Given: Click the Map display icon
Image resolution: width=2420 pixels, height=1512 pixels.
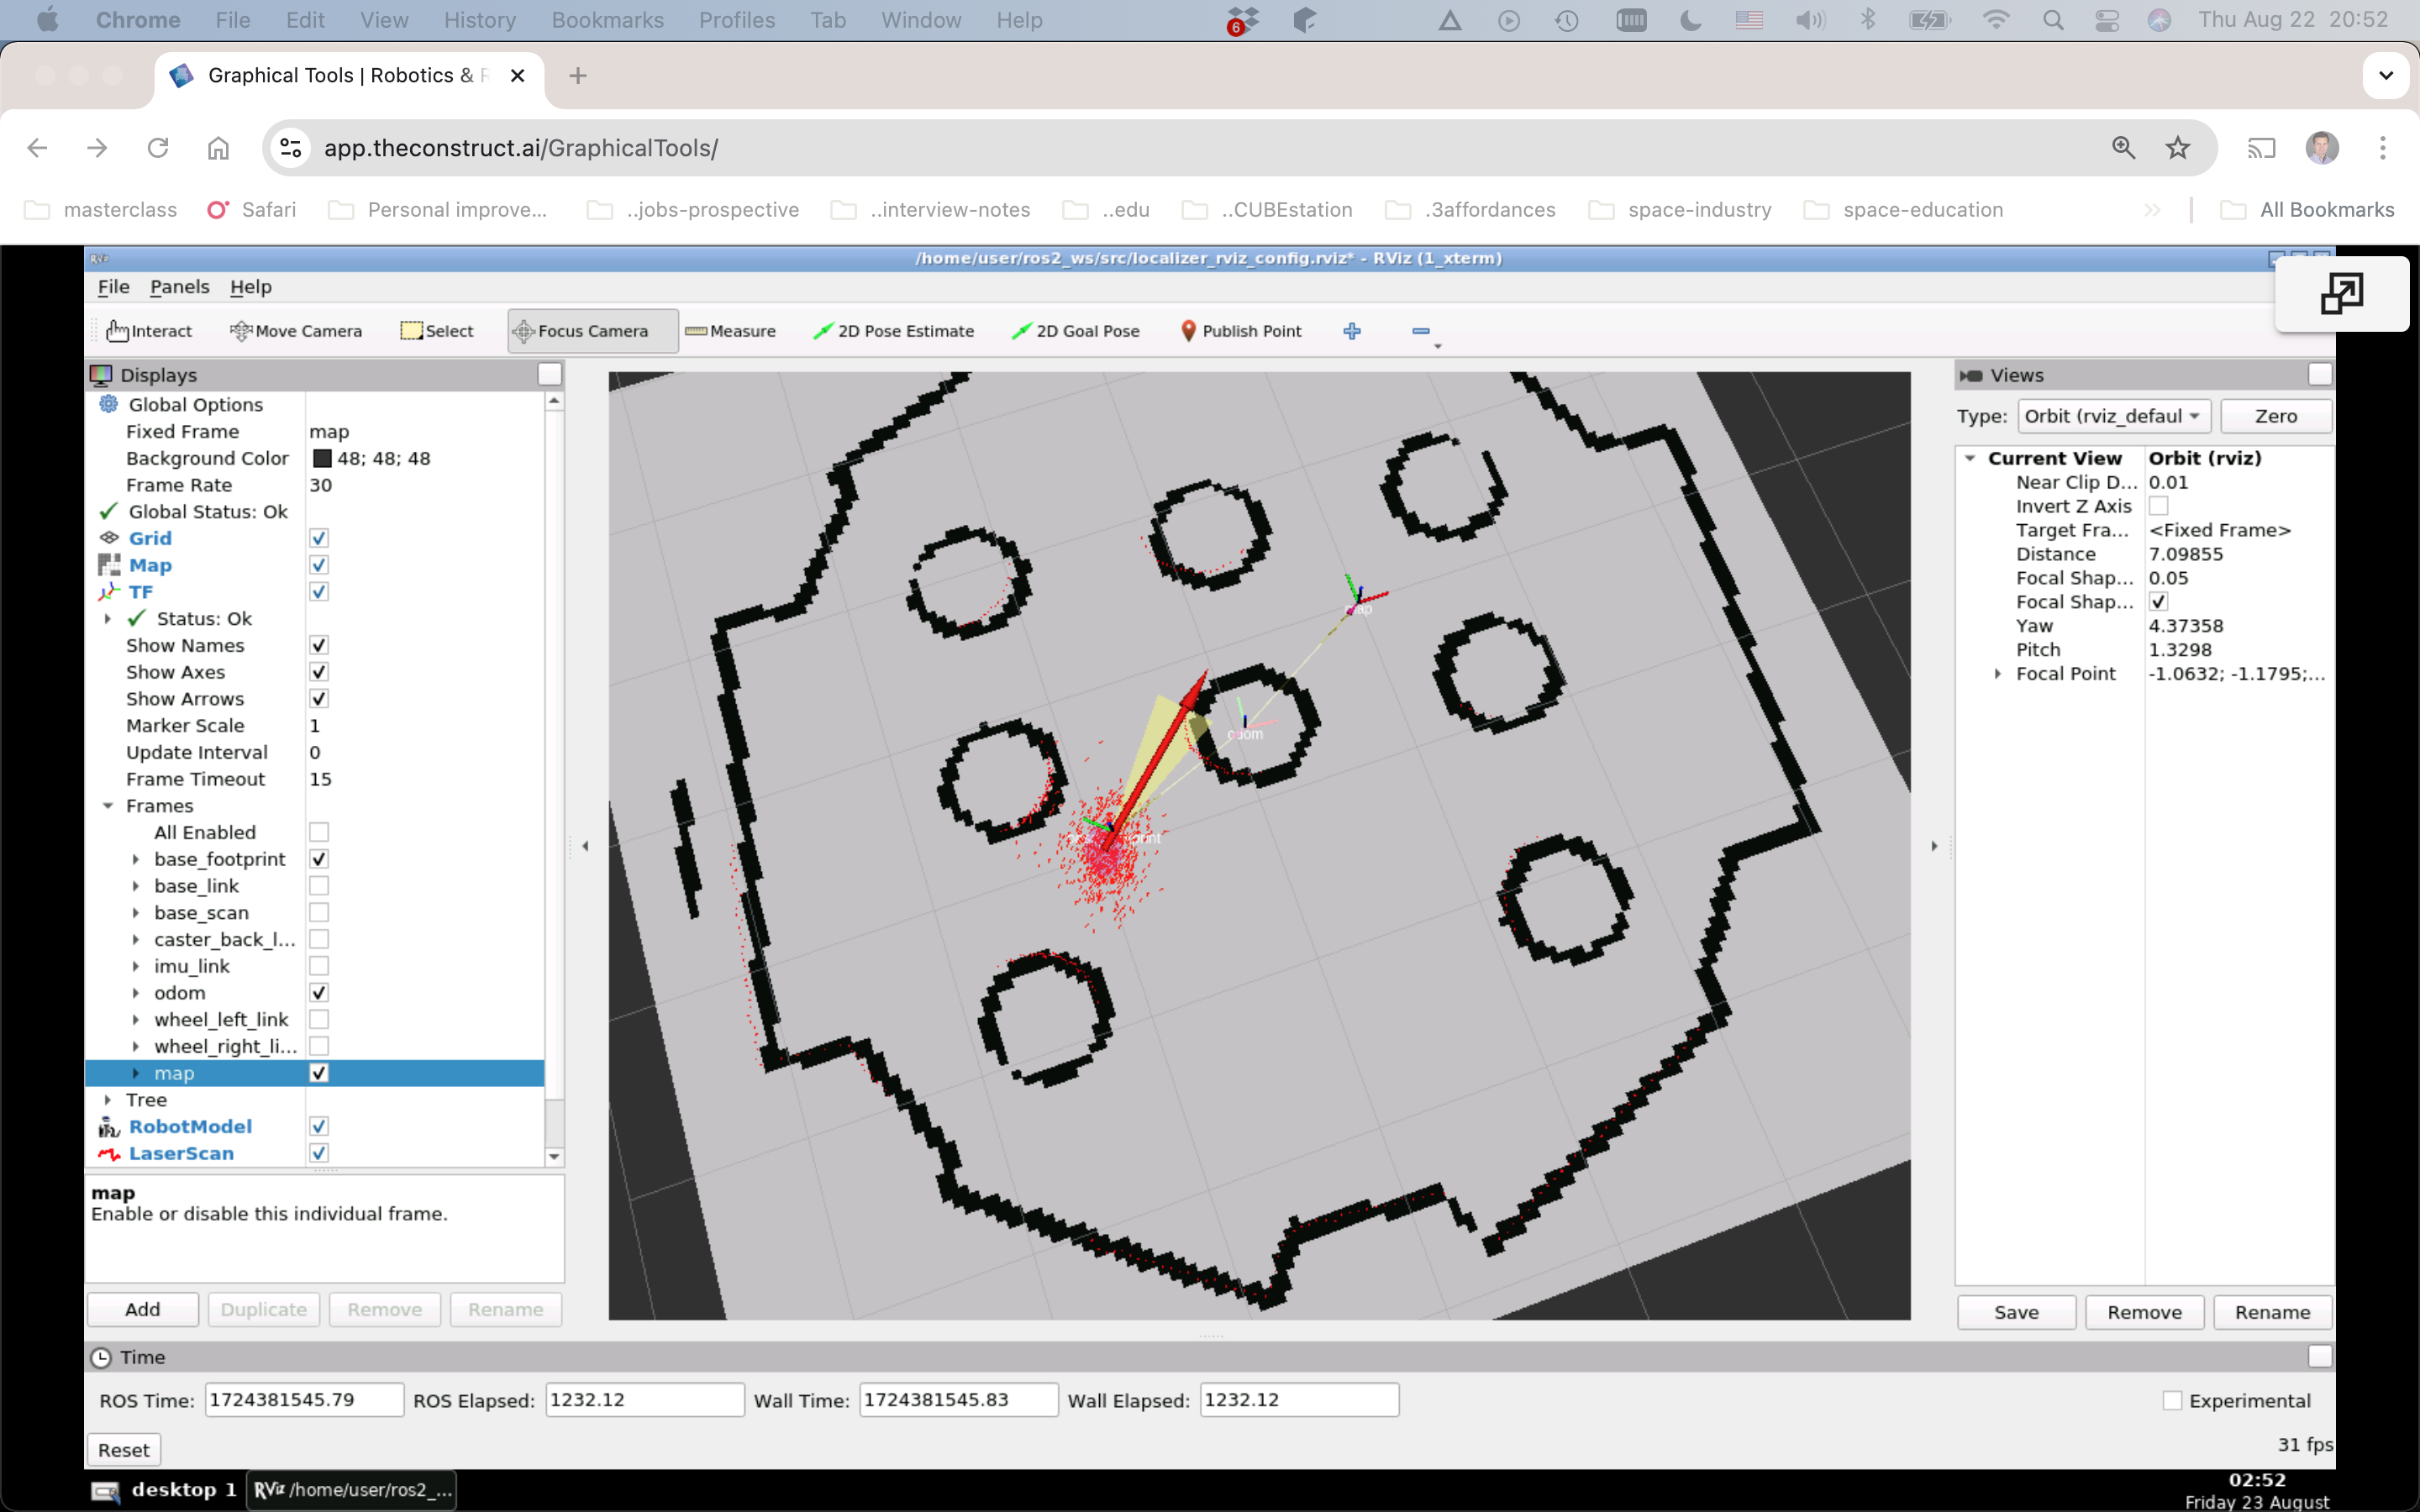Looking at the screenshot, I should (x=108, y=565).
